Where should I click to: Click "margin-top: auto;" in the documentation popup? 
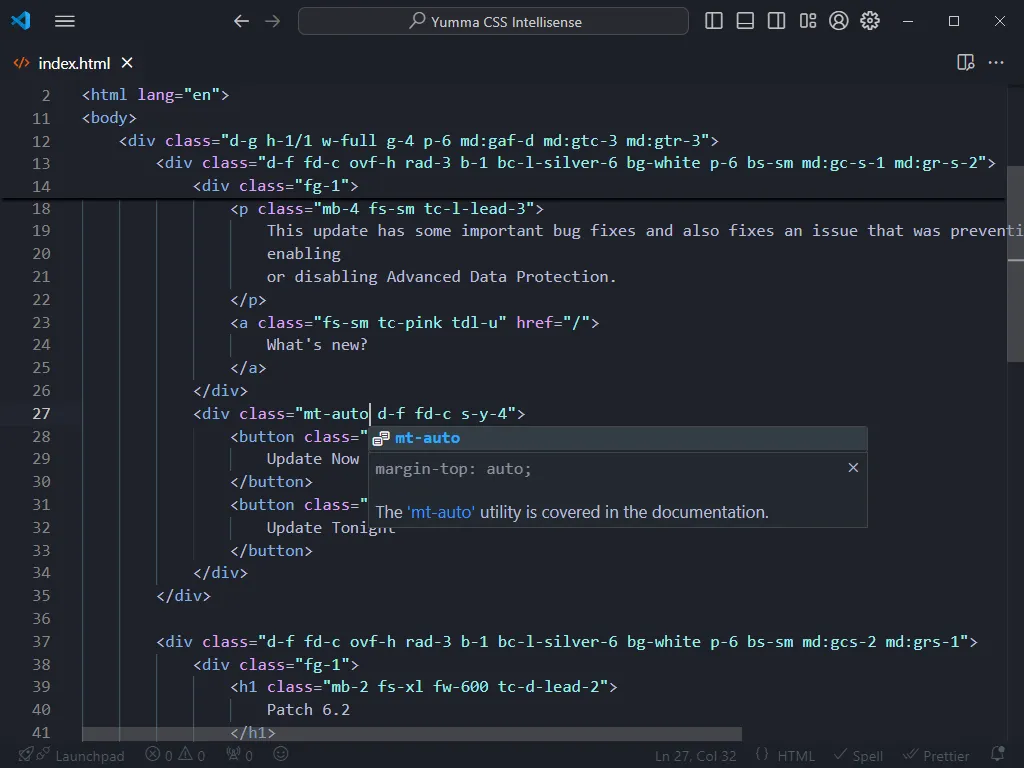coord(453,469)
